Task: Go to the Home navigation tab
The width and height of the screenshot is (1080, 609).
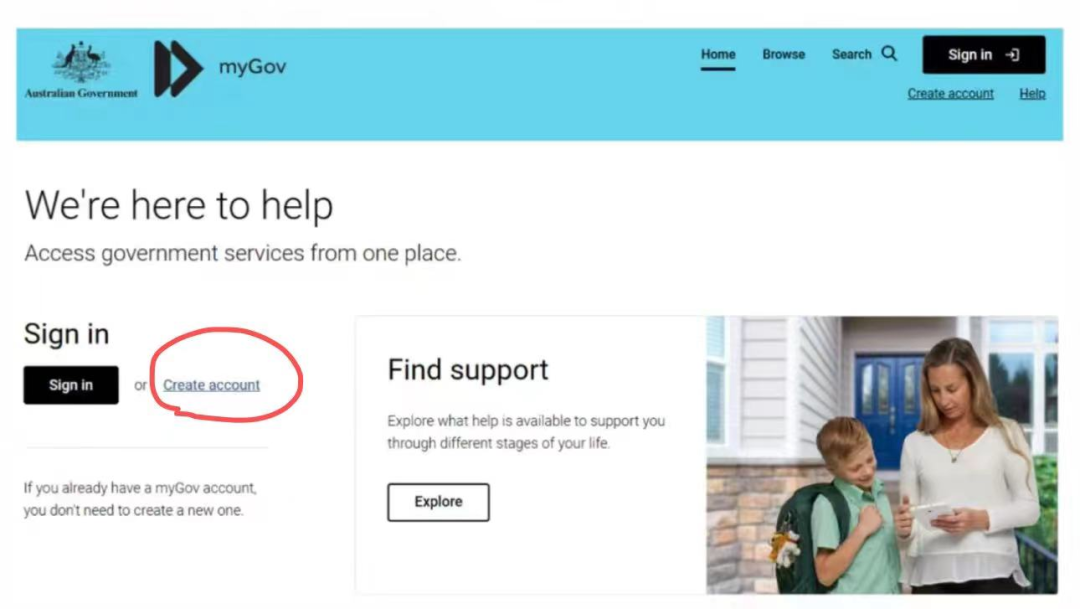Action: [718, 54]
